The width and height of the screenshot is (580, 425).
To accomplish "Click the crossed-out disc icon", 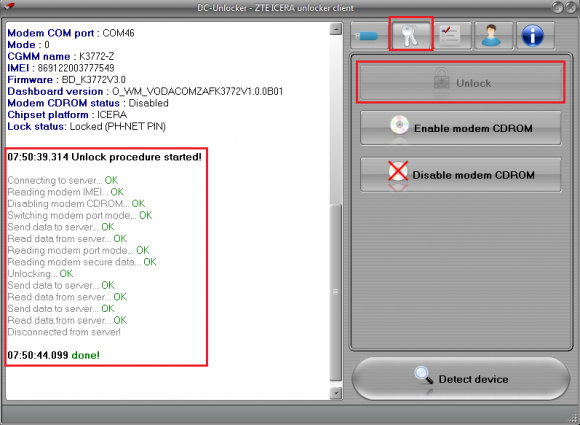I will coord(398,171).
